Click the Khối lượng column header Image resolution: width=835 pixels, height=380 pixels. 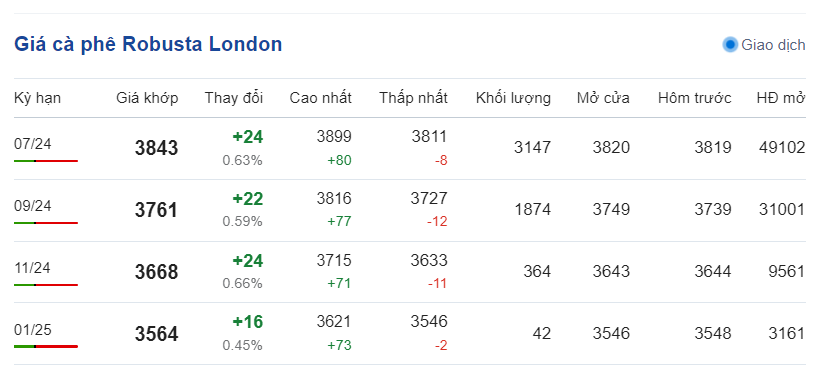coord(513,98)
